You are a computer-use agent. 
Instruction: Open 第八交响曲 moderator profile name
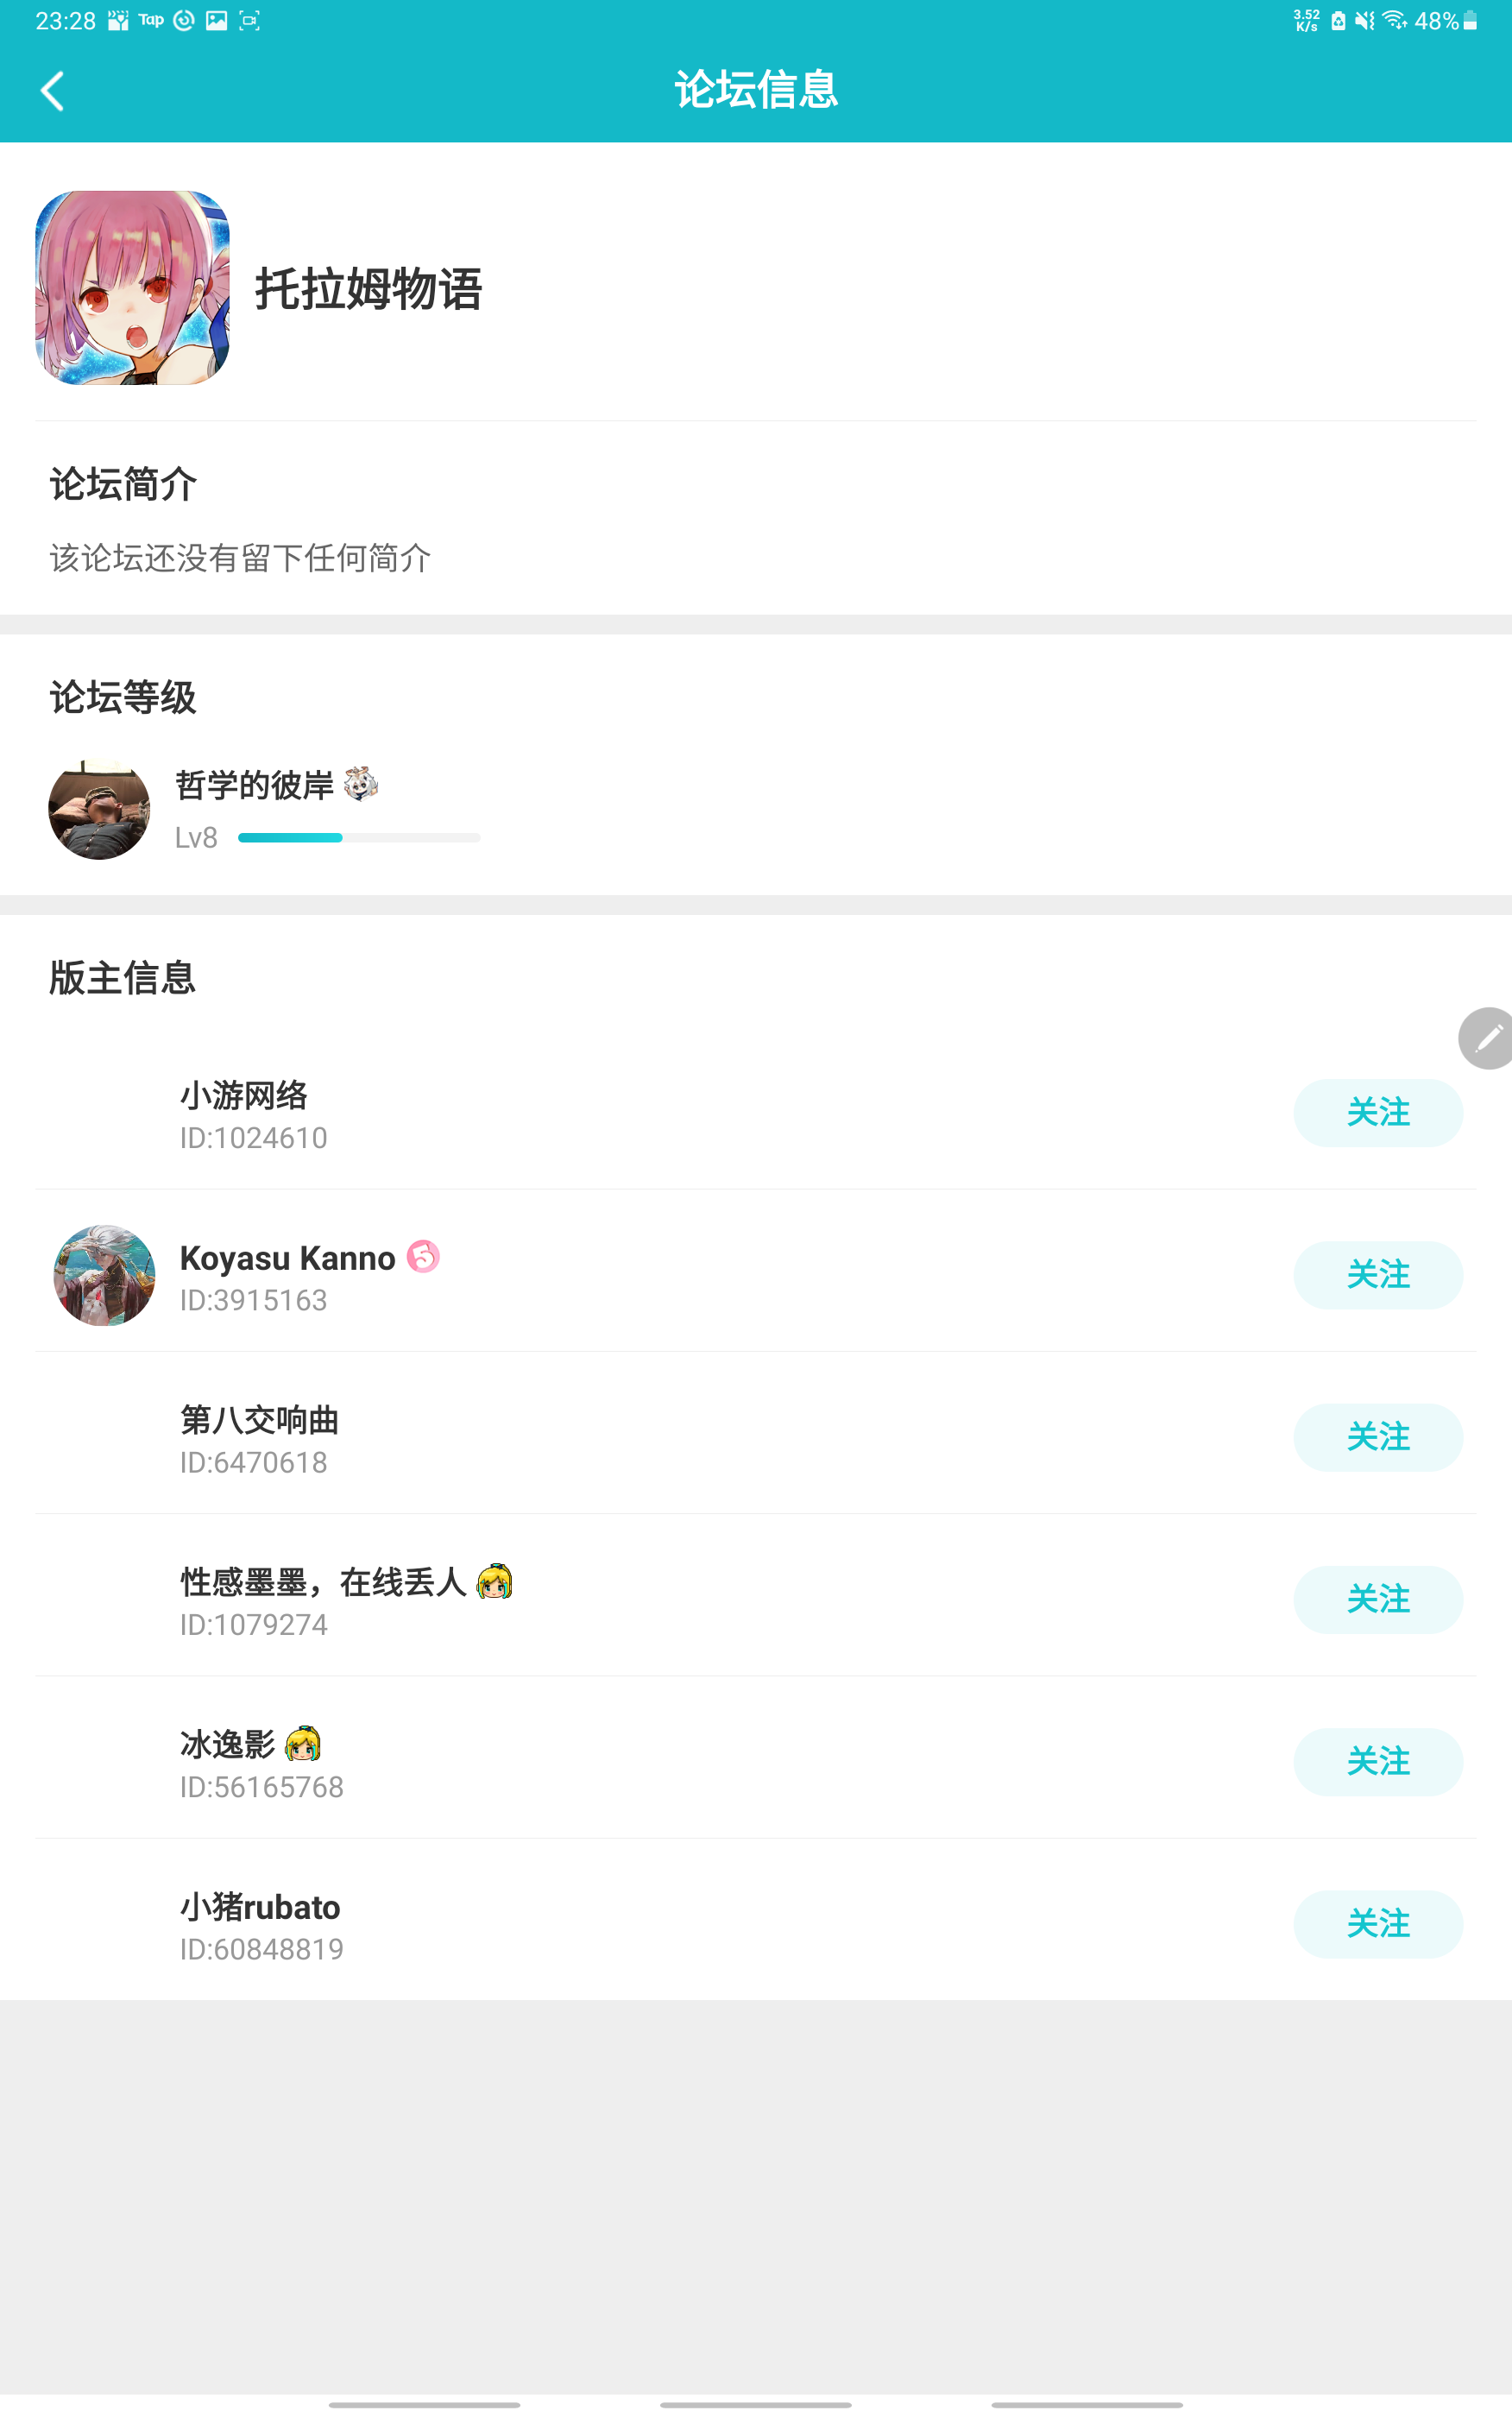[259, 1420]
